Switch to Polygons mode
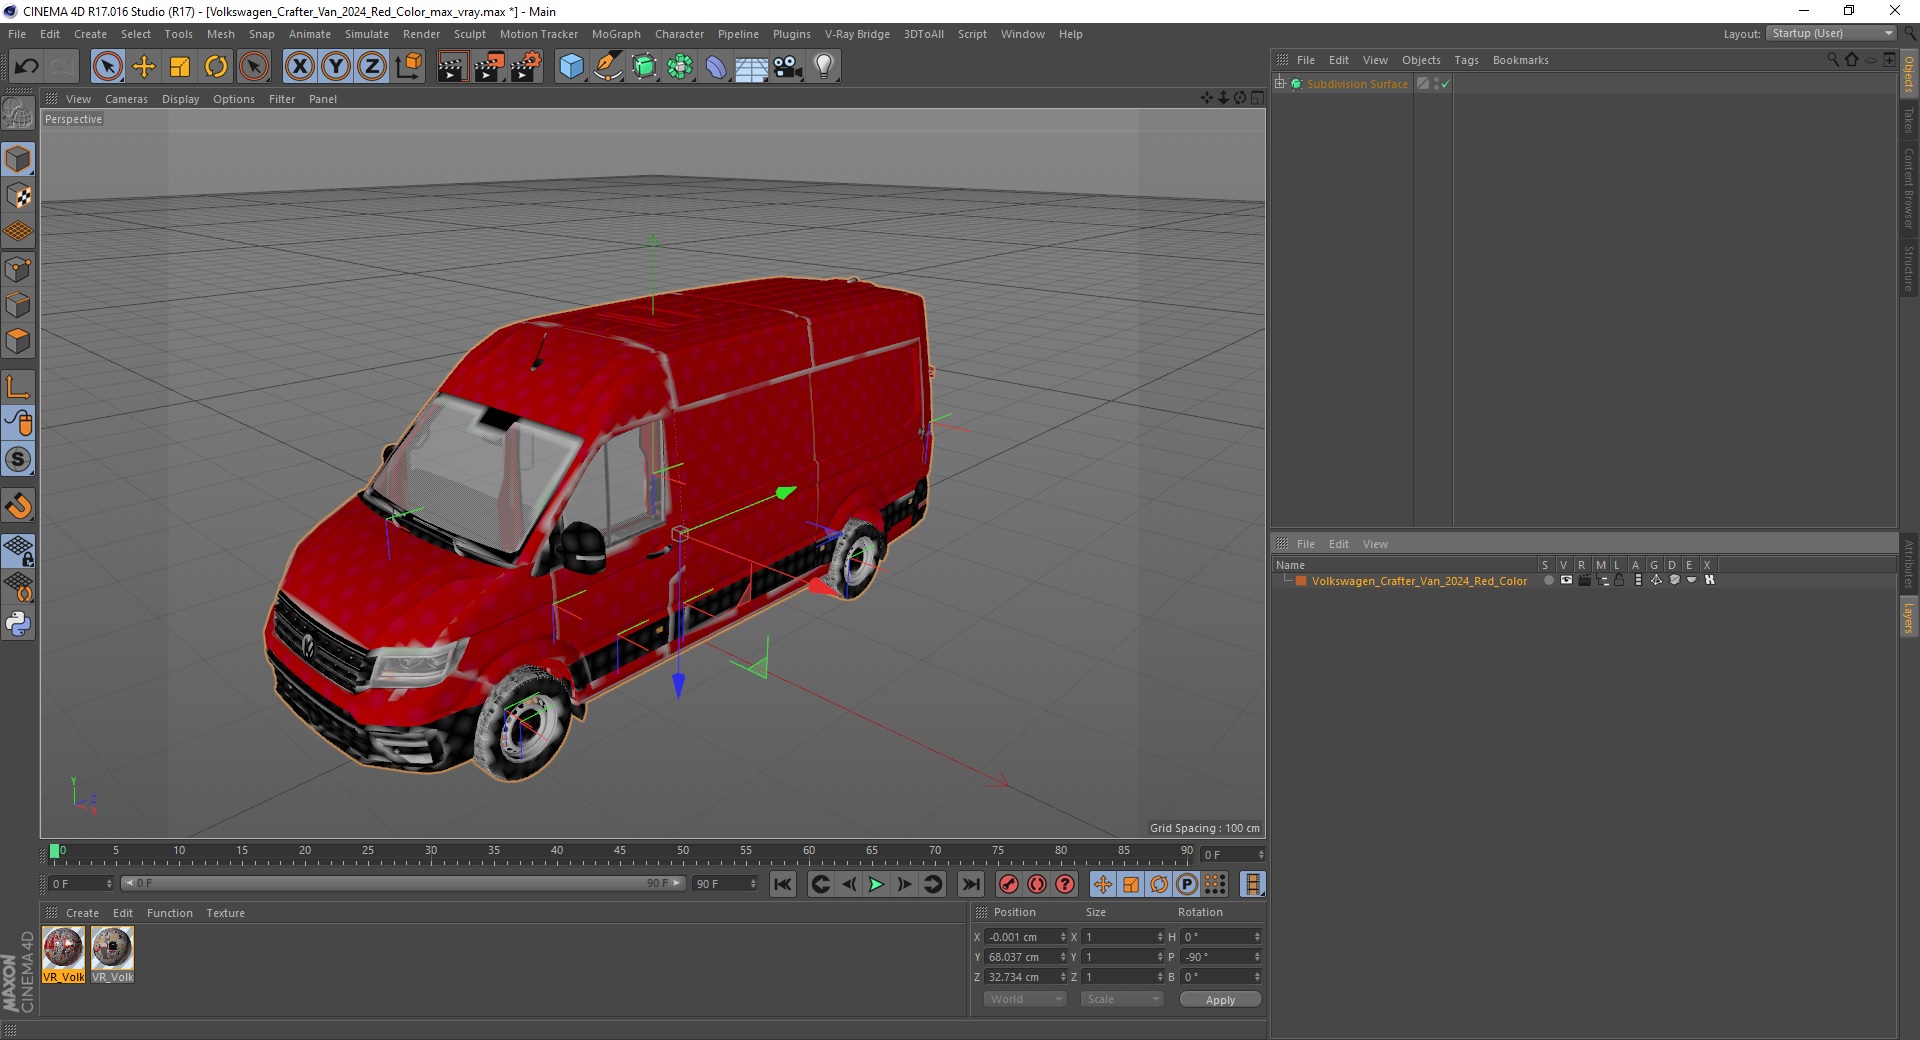Viewport: 1920px width, 1040px height. pyautogui.click(x=18, y=341)
